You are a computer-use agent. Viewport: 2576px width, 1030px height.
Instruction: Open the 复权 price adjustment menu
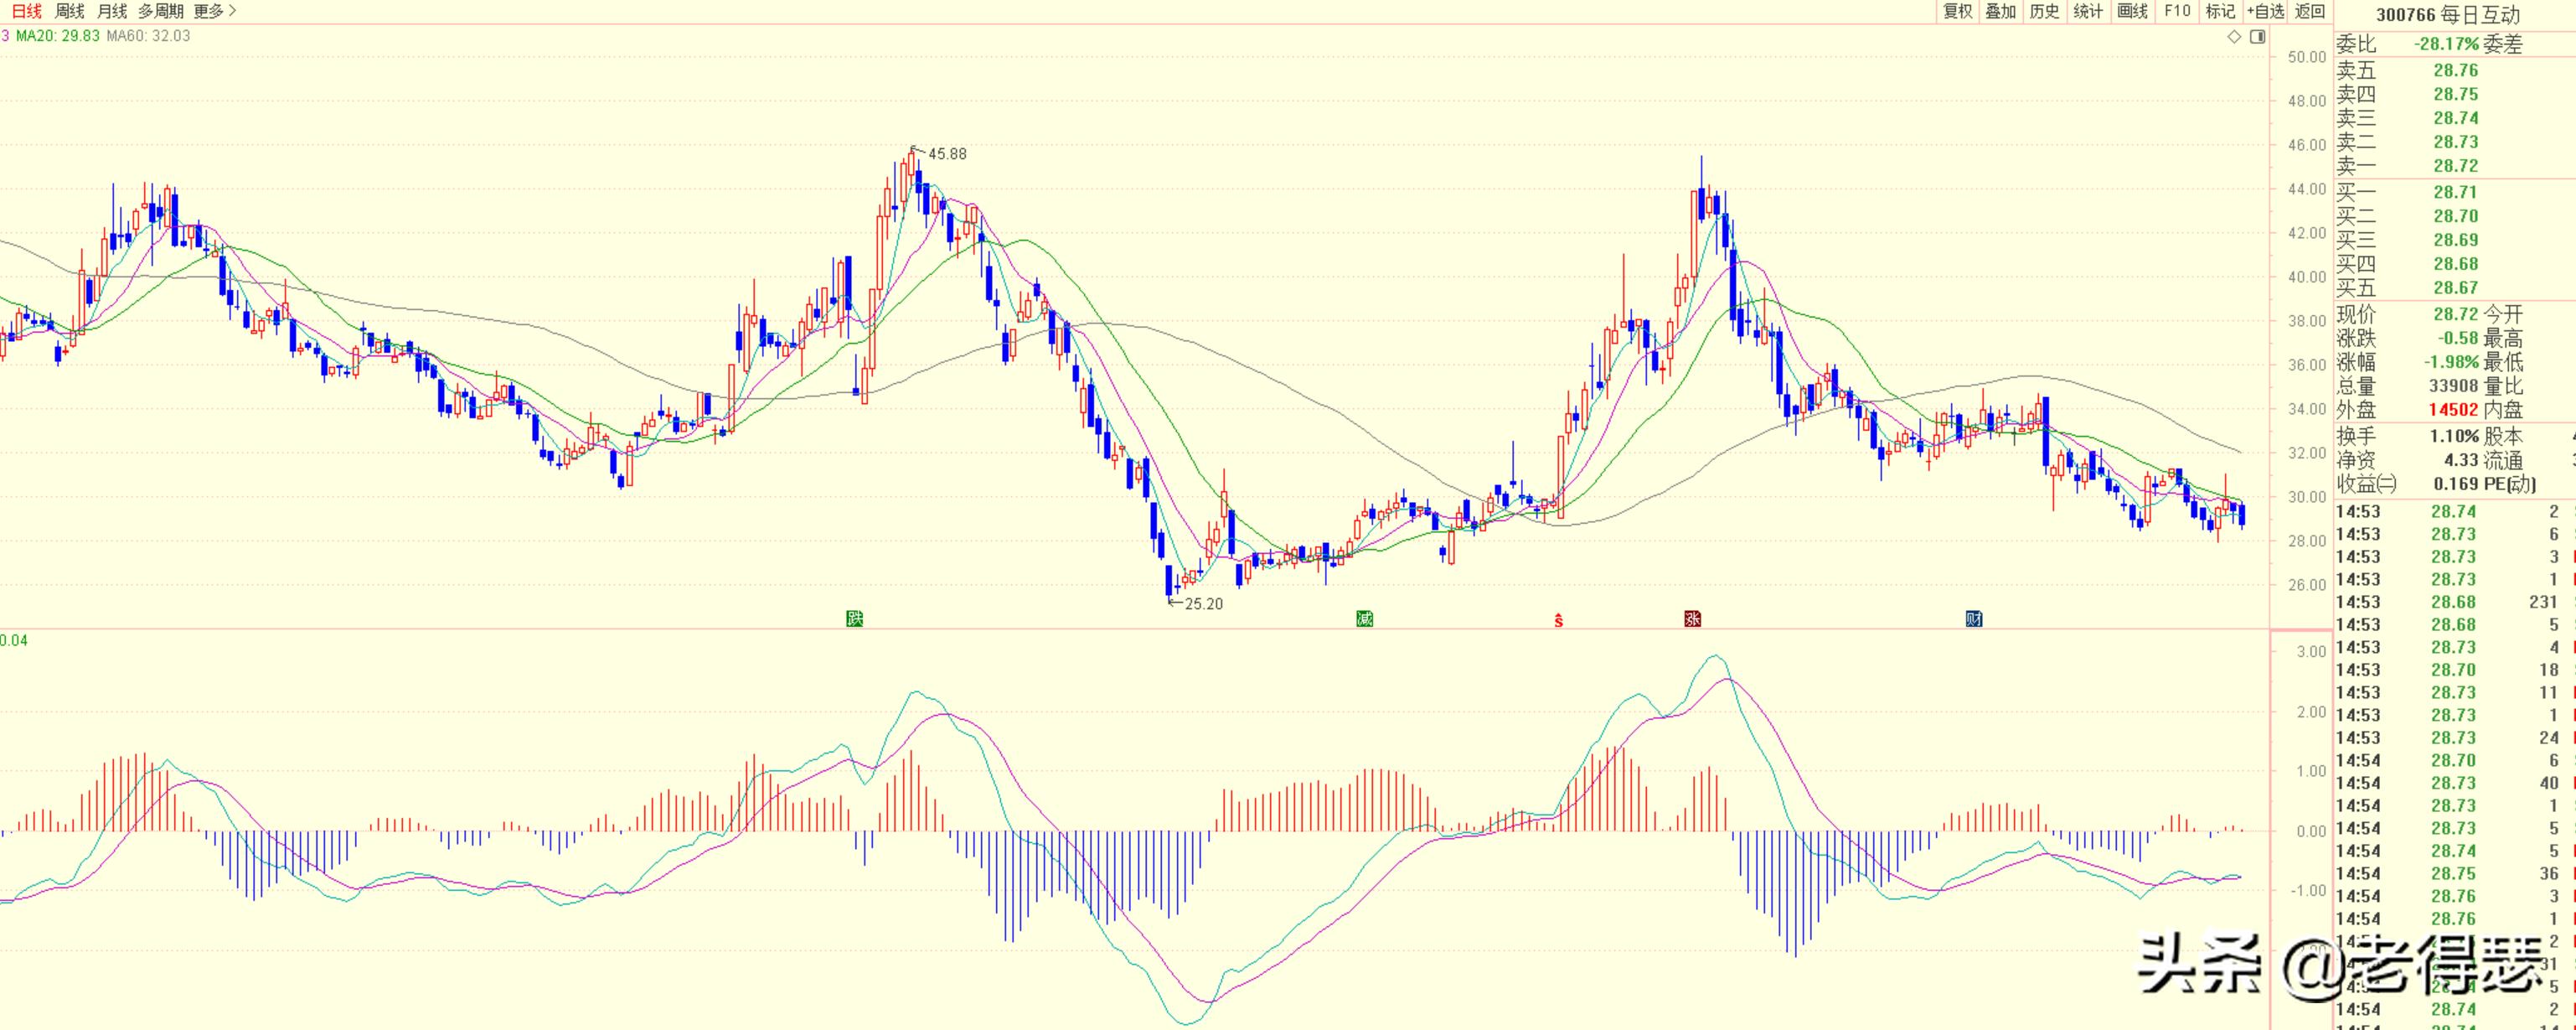(1957, 11)
